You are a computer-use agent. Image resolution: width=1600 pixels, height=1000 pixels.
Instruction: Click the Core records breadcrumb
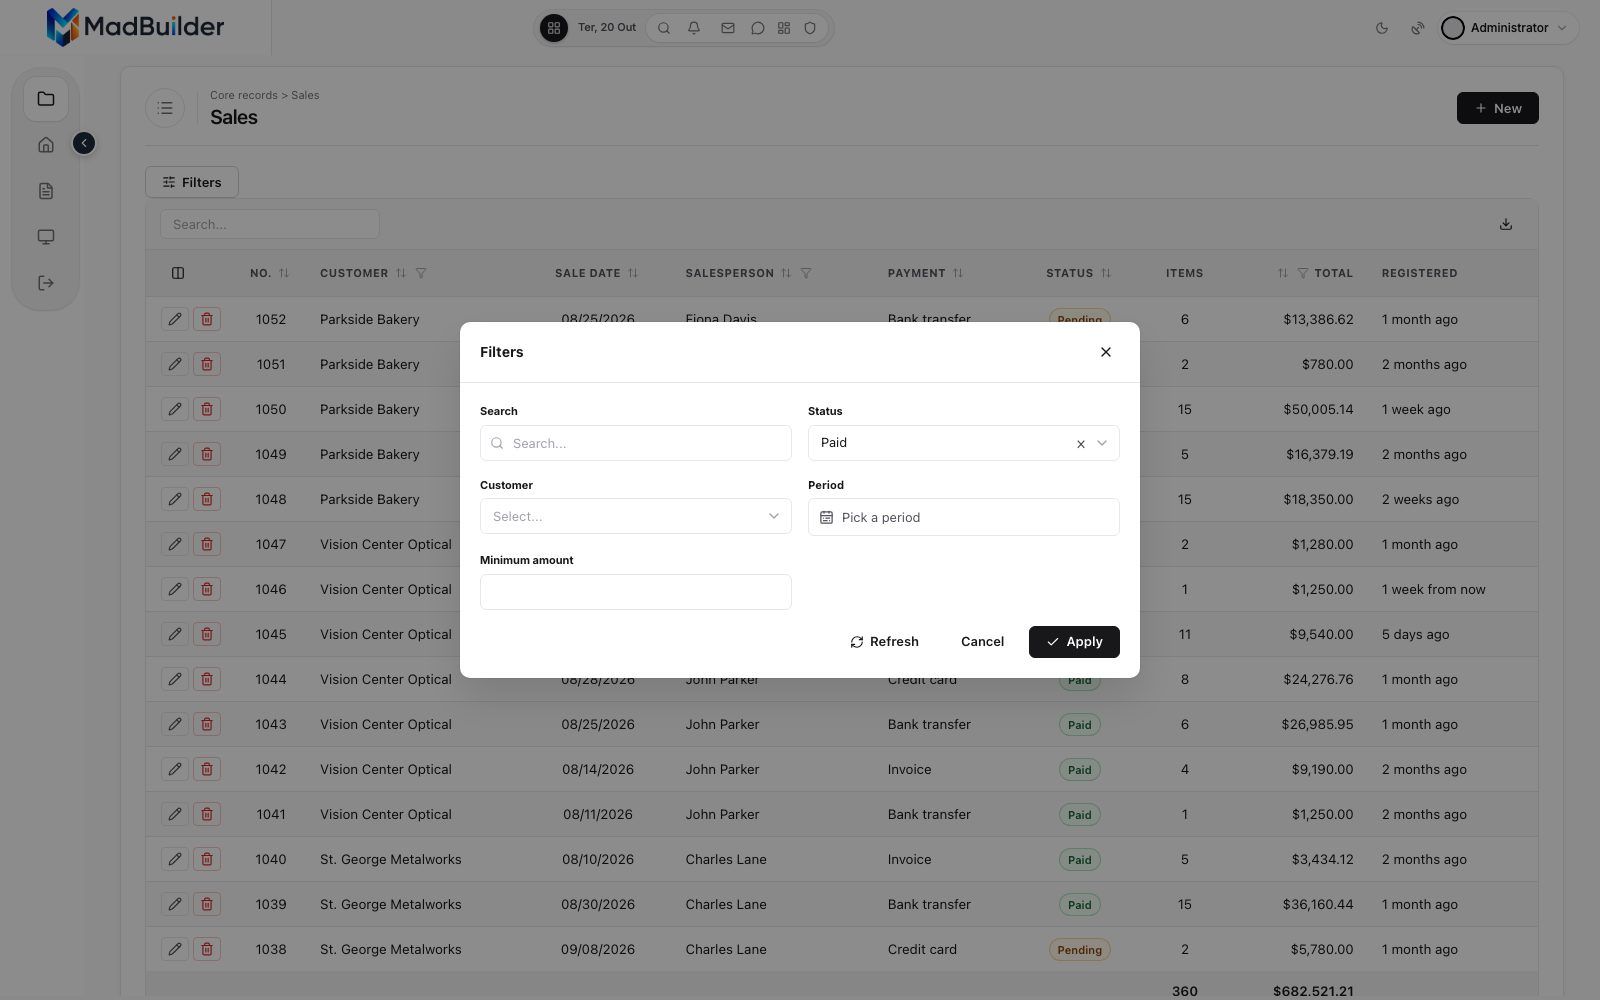tap(244, 95)
